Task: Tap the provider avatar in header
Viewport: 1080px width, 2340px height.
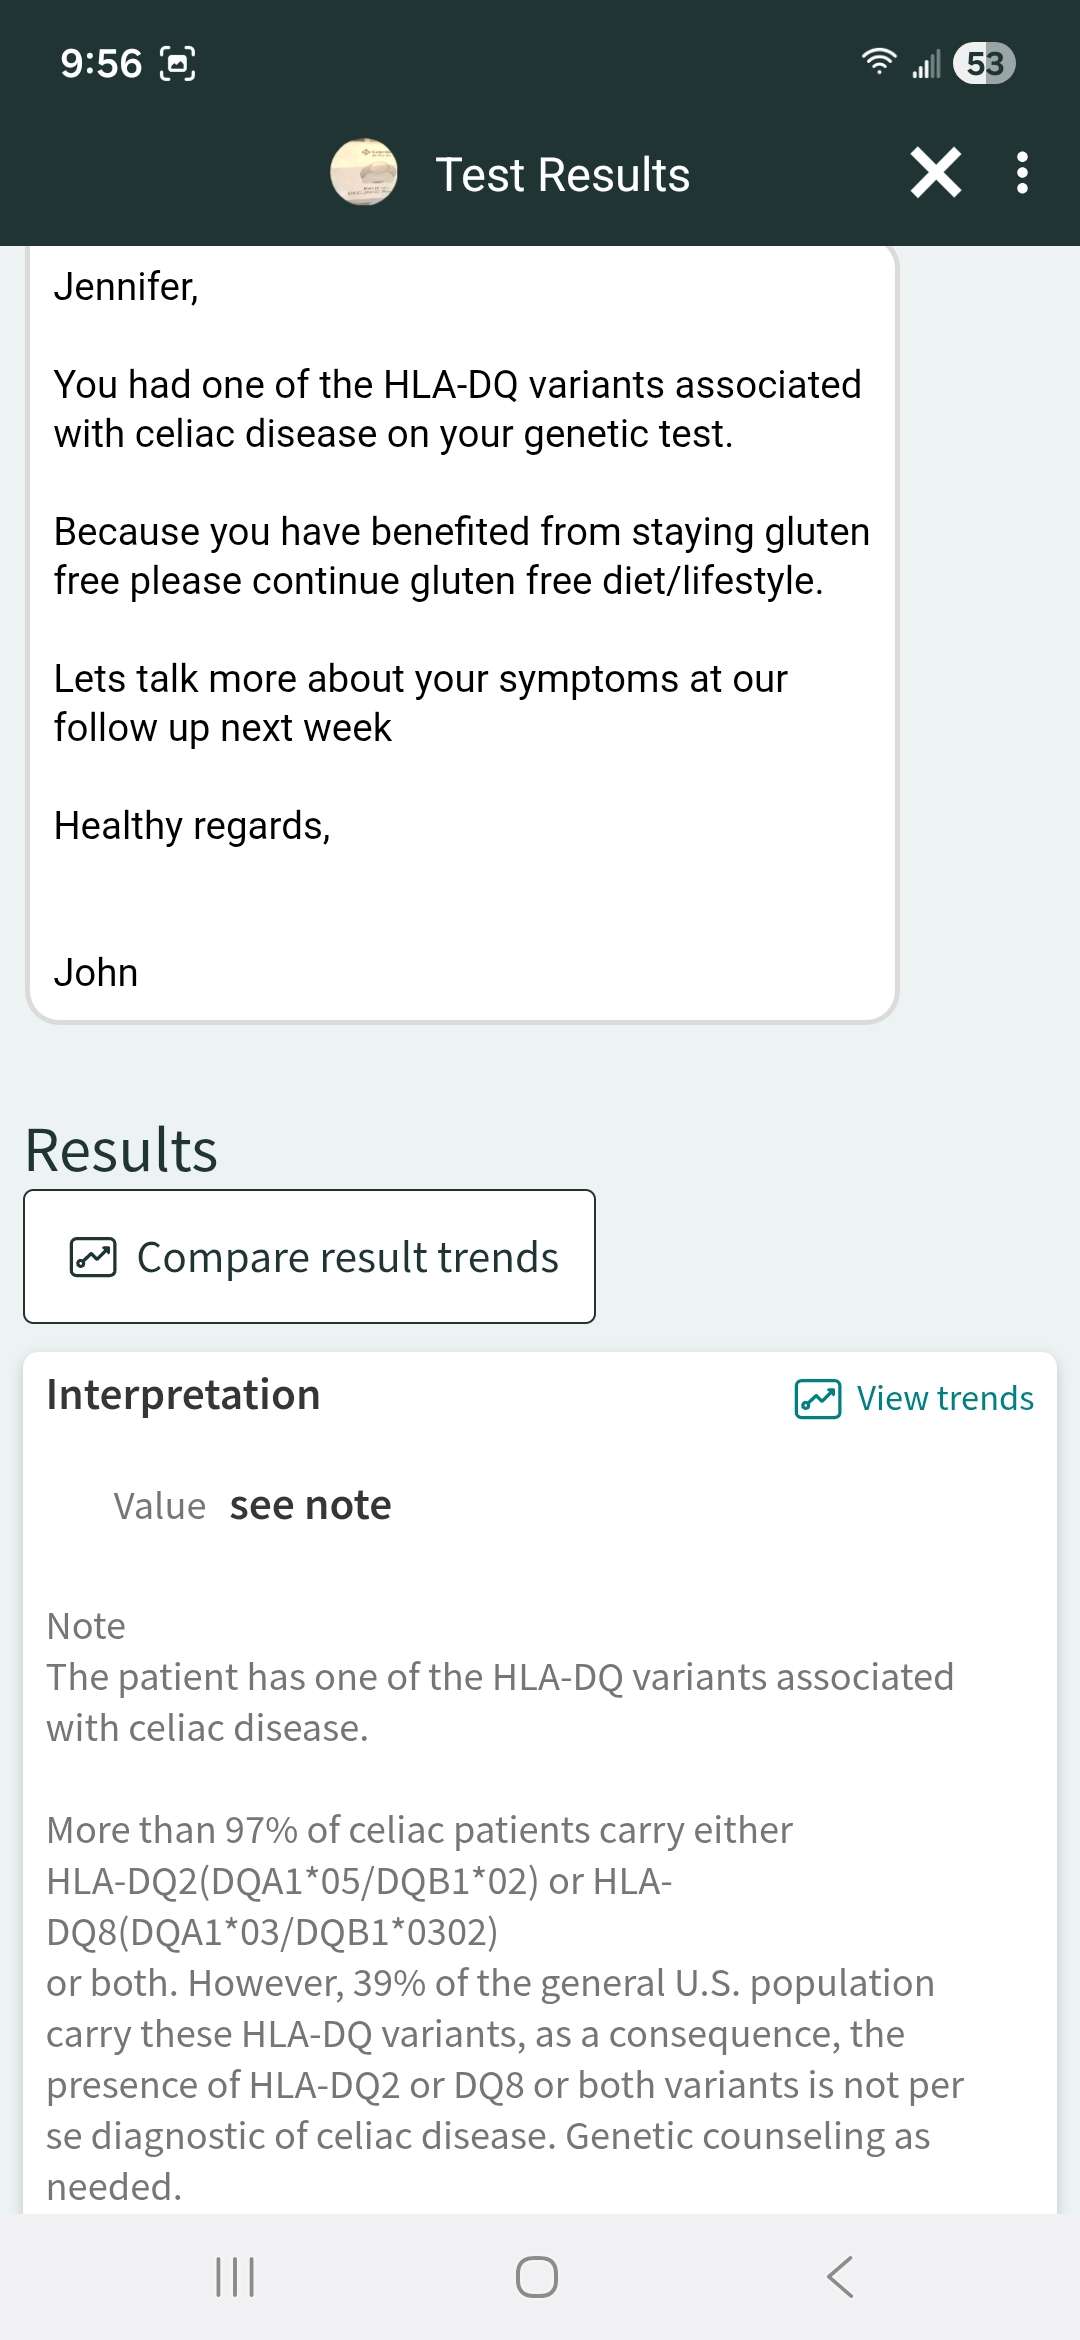Action: [x=364, y=173]
